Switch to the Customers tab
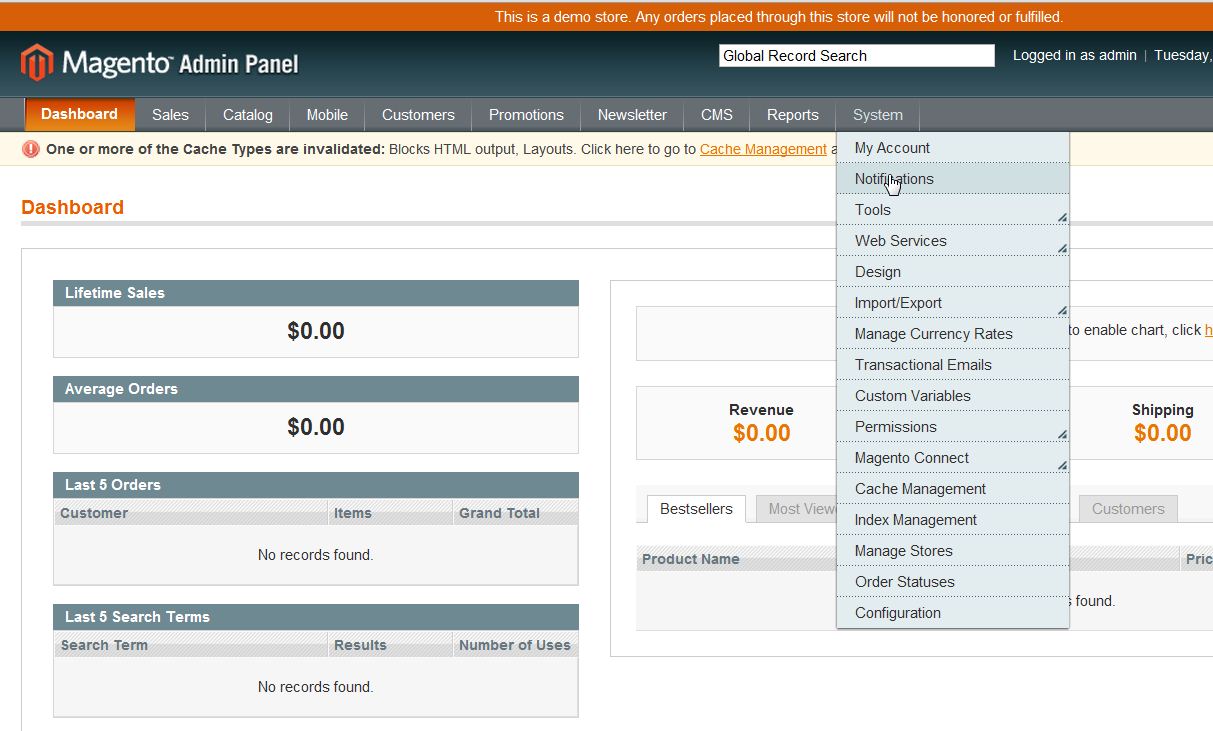The image size is (1213, 731). point(1127,509)
